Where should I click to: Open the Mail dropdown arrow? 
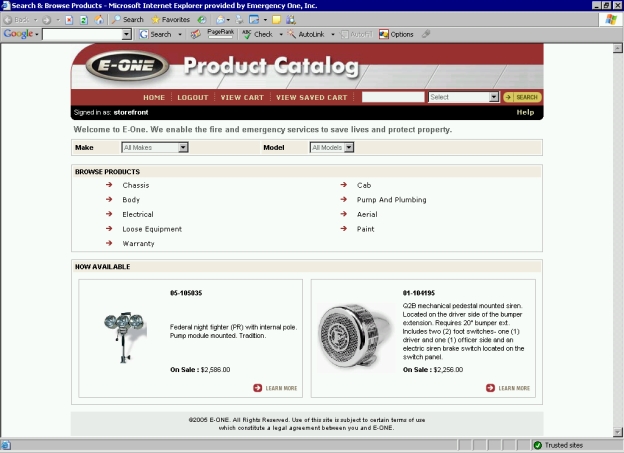[228, 20]
